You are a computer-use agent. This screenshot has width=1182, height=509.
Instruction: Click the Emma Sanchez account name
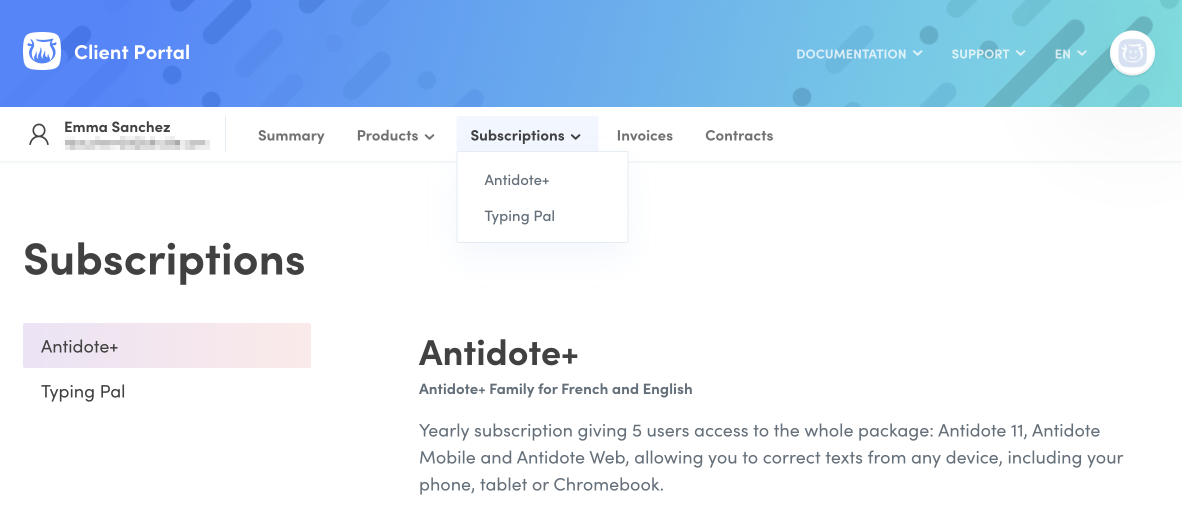[x=115, y=127]
